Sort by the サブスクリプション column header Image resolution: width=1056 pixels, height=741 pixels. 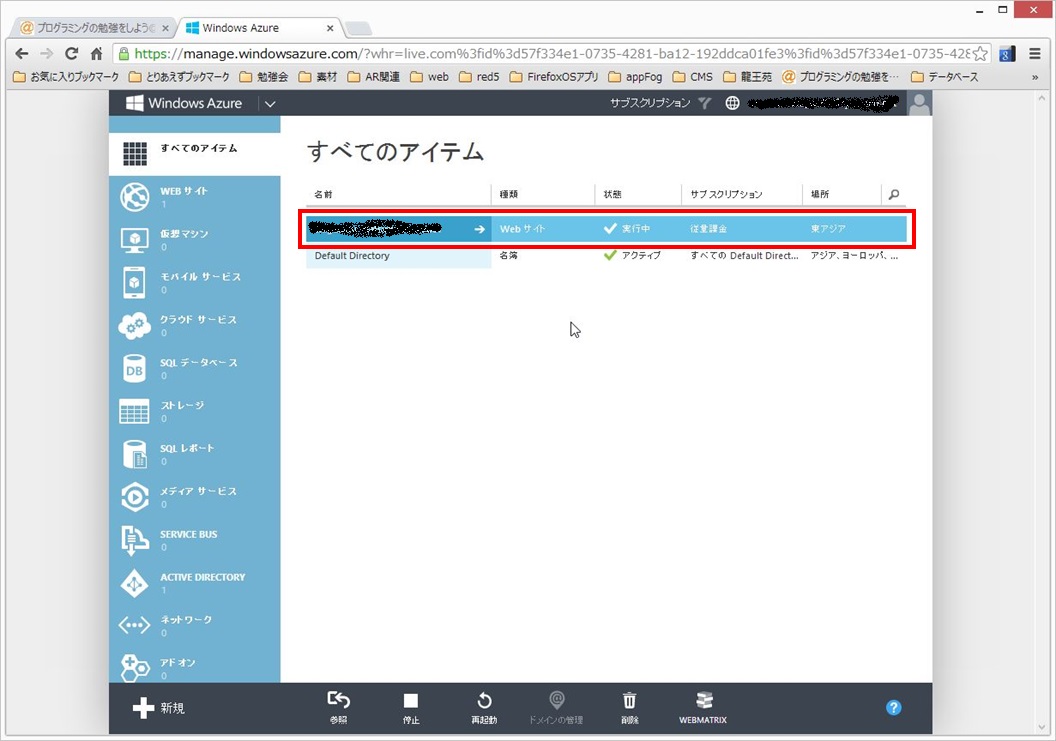tap(726, 195)
